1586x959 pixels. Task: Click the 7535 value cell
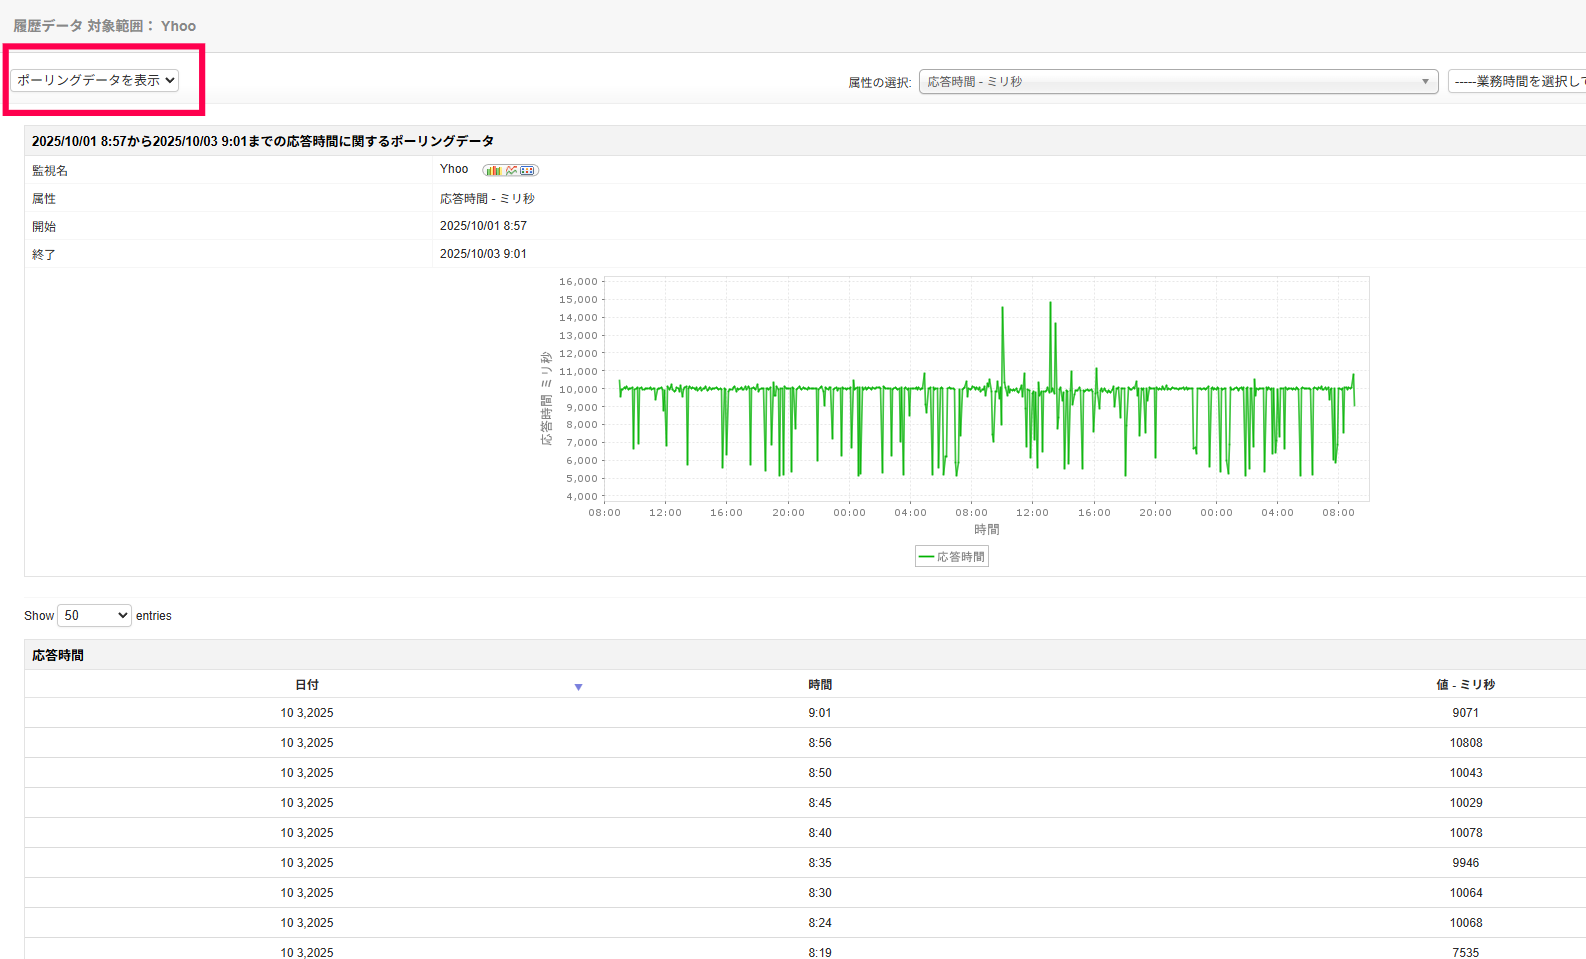tap(1465, 952)
